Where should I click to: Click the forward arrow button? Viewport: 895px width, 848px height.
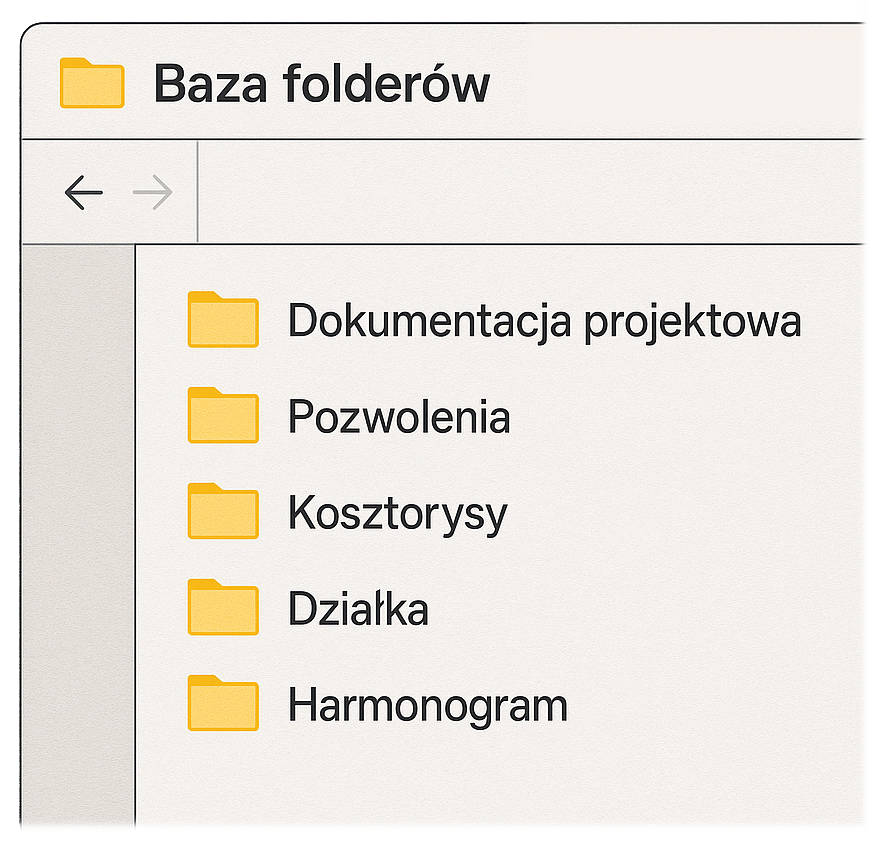[153, 192]
